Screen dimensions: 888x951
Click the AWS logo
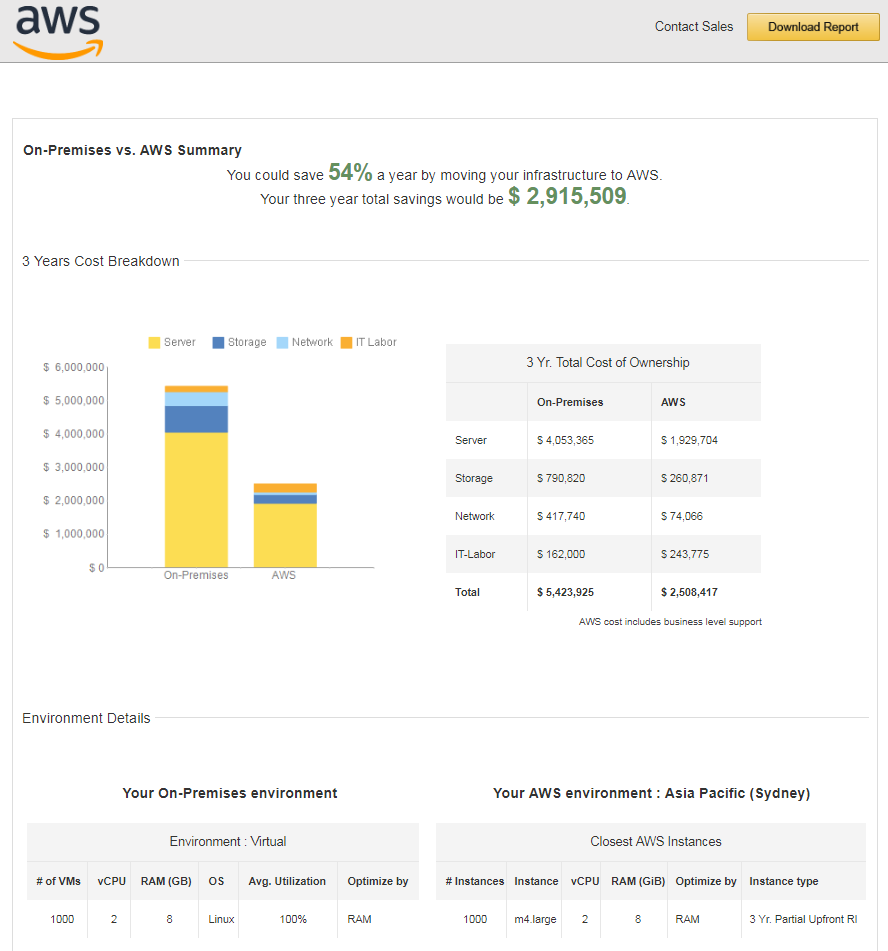pos(58,33)
